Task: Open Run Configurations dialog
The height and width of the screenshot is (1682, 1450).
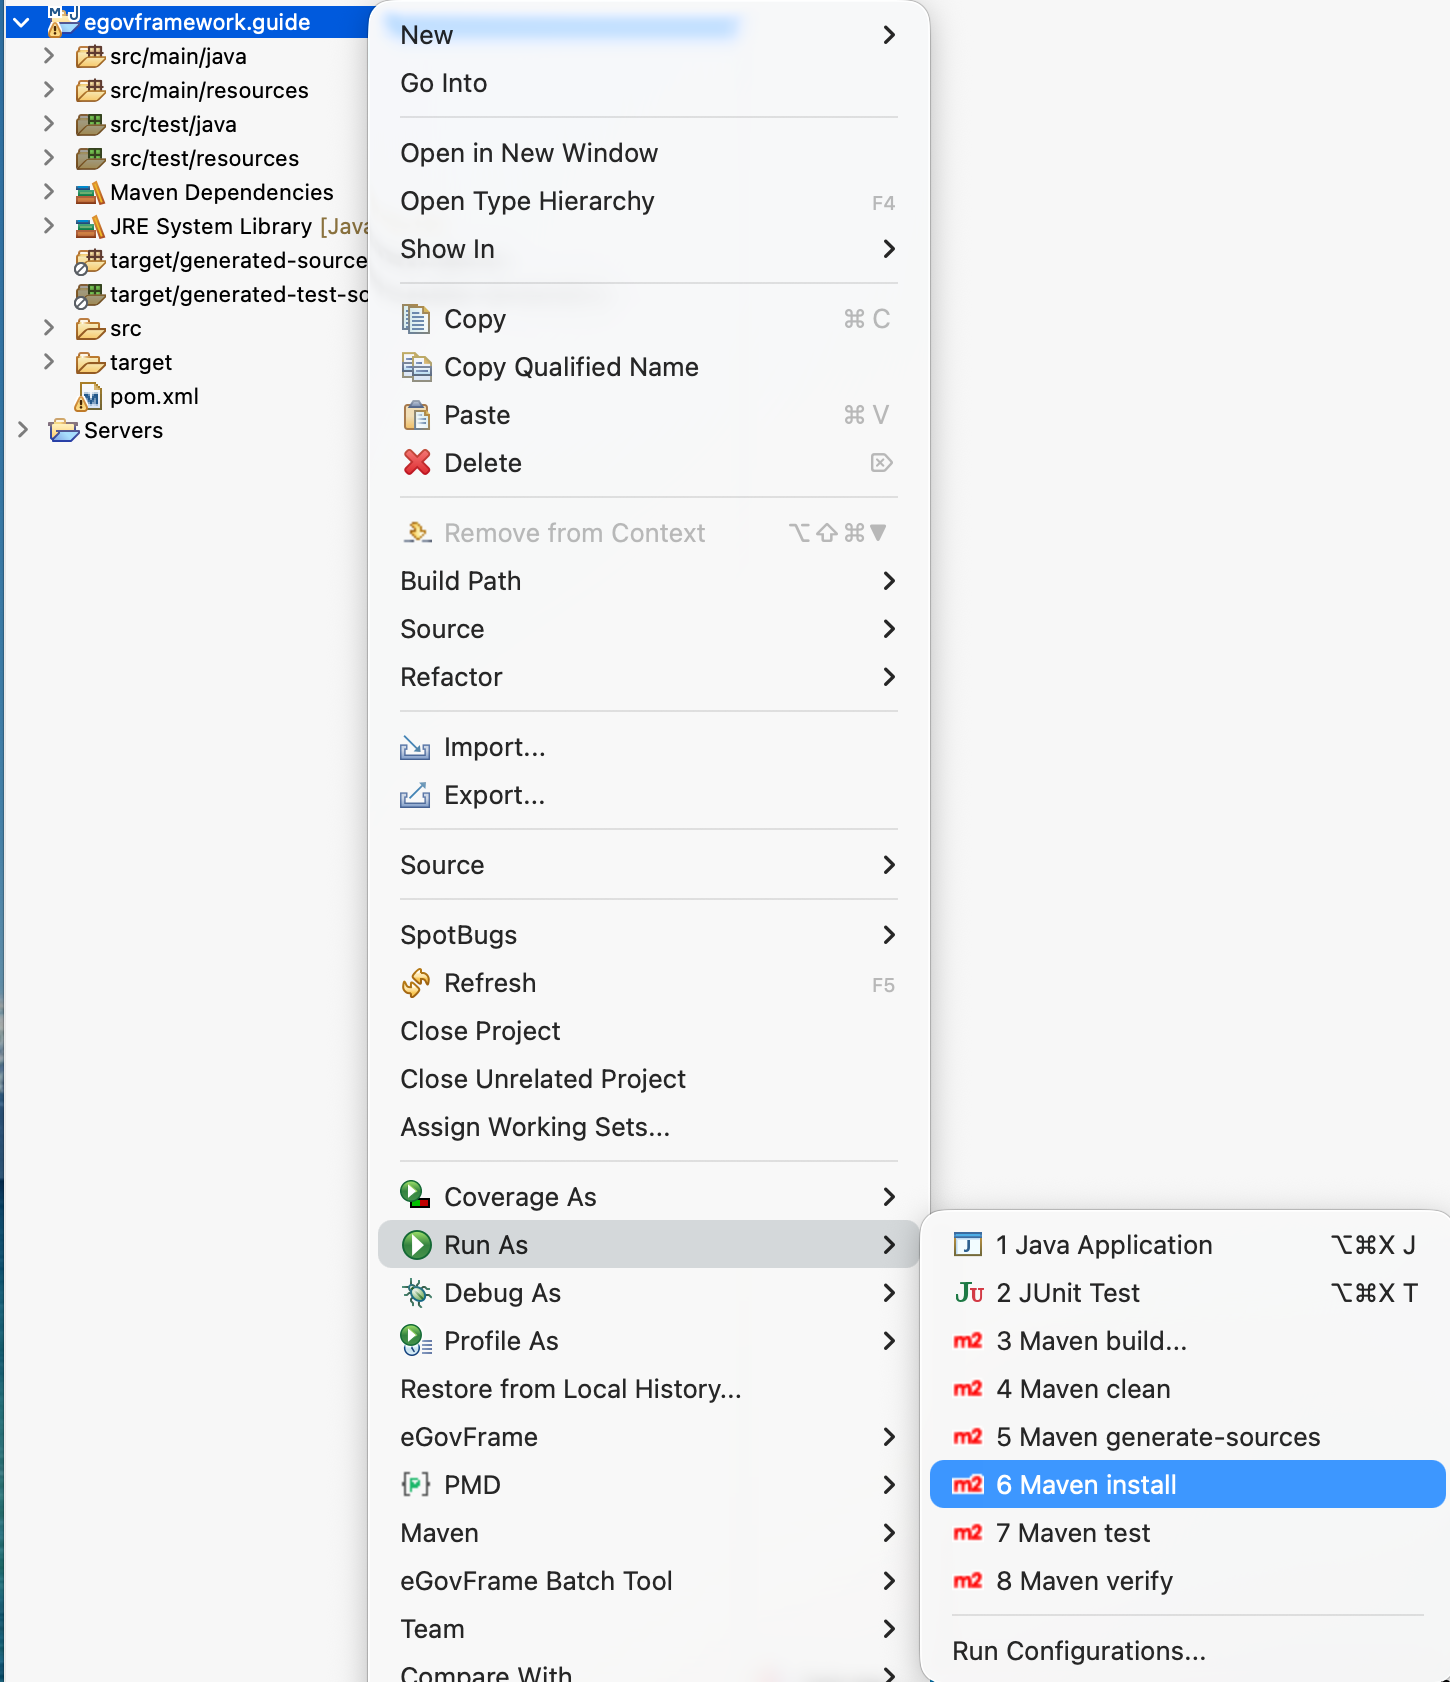Action: coord(1079,1651)
